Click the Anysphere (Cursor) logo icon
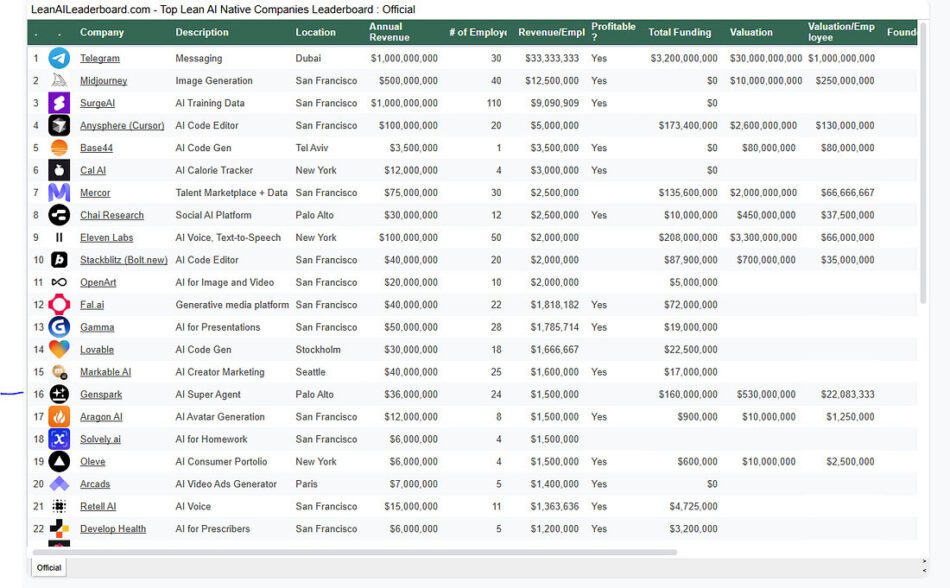The image size is (950, 588). [59, 125]
